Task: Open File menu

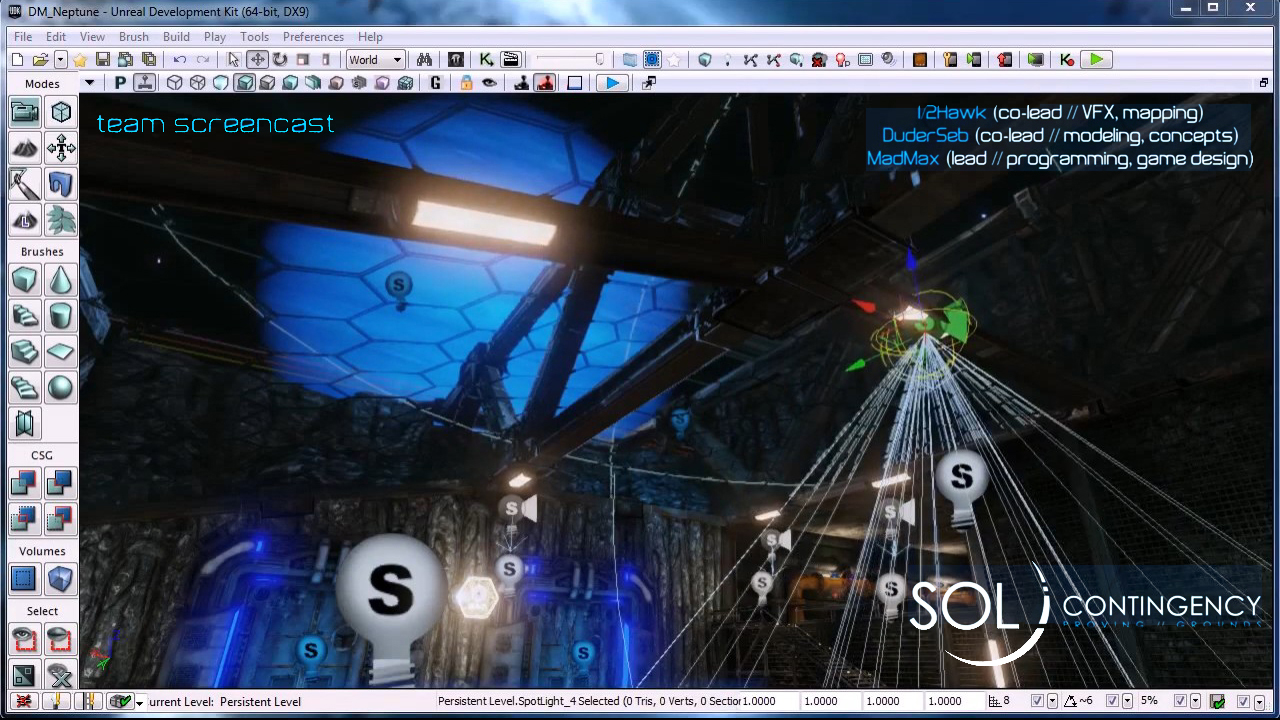Action: pyautogui.click(x=23, y=37)
